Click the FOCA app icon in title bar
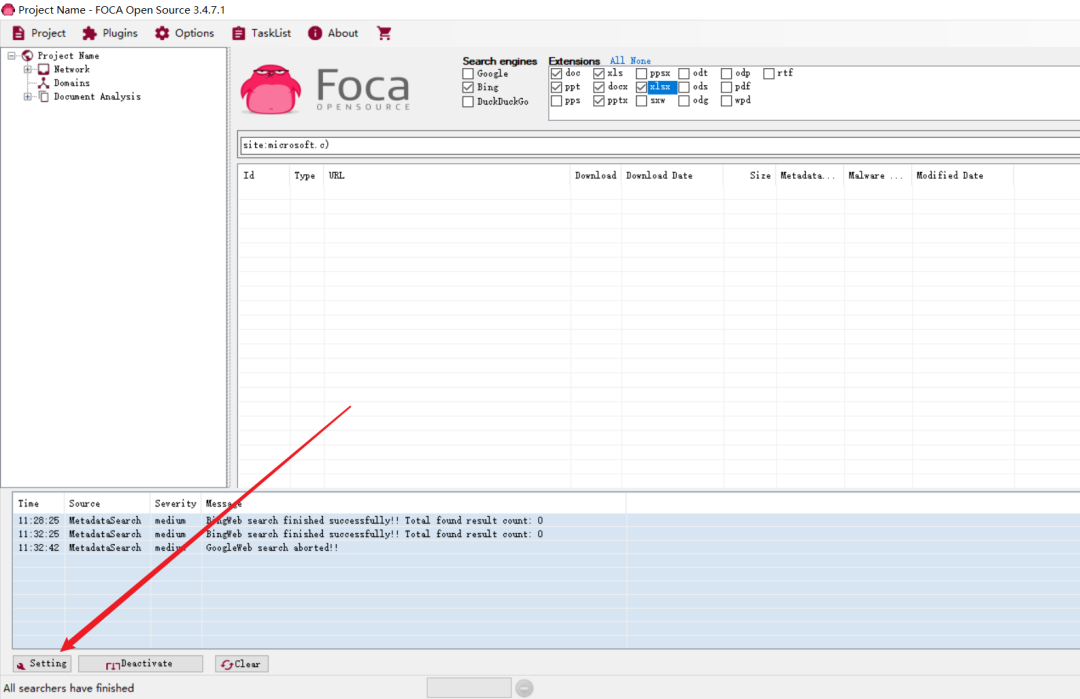The image size is (1080, 699). [8, 10]
